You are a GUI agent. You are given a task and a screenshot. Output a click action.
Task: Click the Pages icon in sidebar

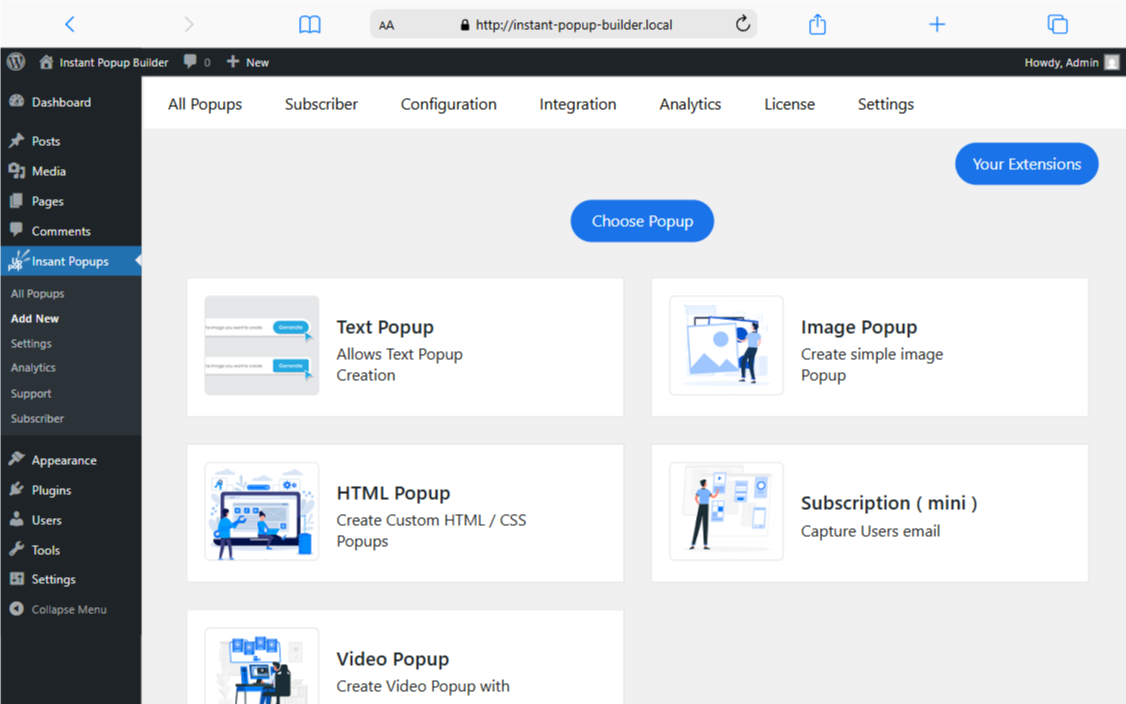pyautogui.click(x=17, y=201)
